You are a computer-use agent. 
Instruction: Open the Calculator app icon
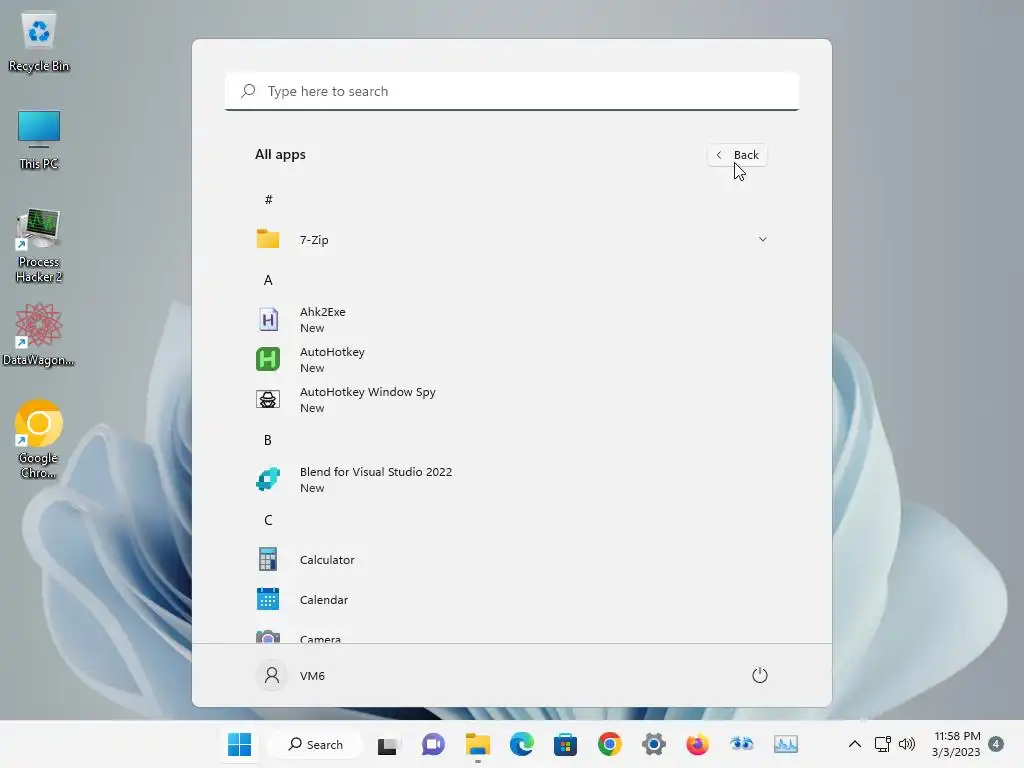[268, 560]
